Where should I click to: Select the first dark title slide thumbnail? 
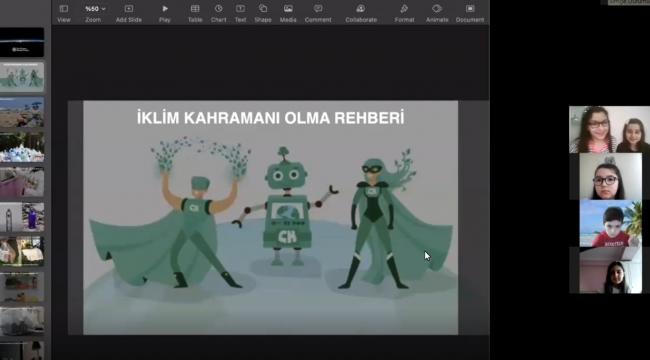(22, 42)
